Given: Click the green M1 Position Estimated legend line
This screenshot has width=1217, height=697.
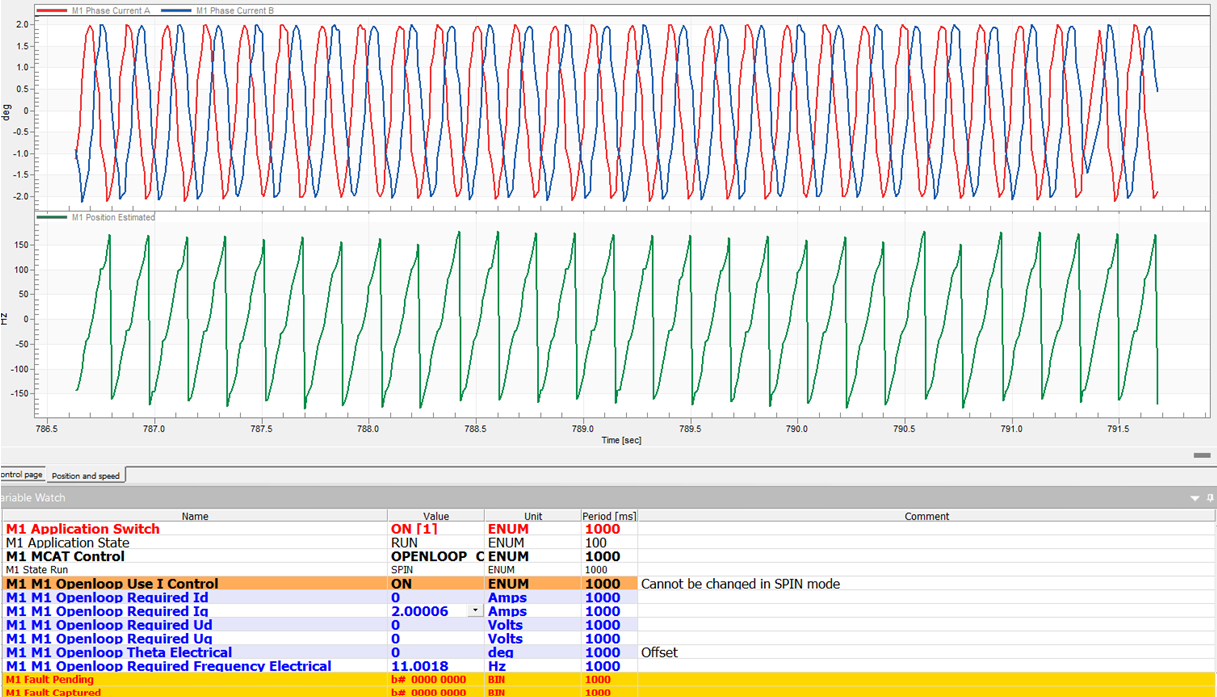Looking at the screenshot, I should [53, 217].
